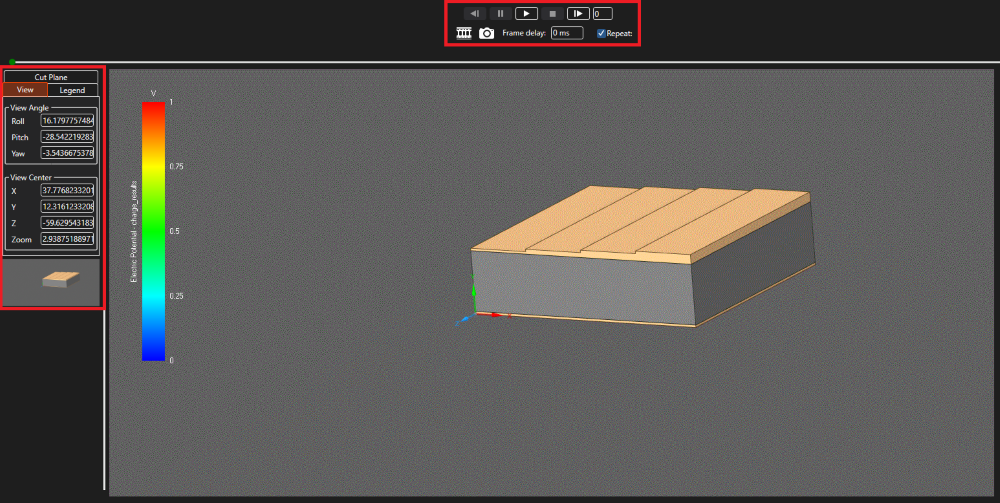
Task: Toggle the Repeat checkbox
Action: point(601,33)
